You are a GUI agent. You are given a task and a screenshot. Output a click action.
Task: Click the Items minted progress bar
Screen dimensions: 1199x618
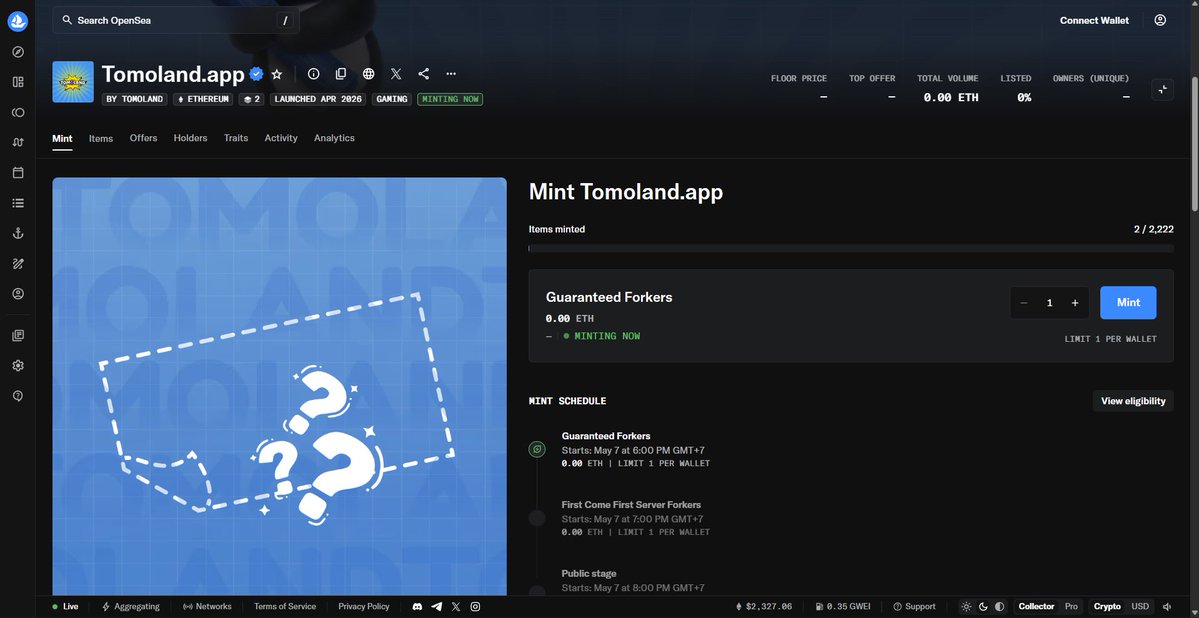coord(851,249)
